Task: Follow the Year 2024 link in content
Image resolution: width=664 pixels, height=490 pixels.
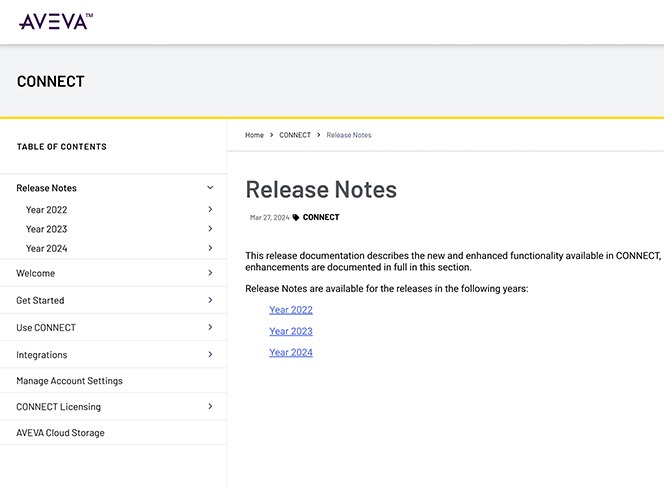Action: [291, 352]
